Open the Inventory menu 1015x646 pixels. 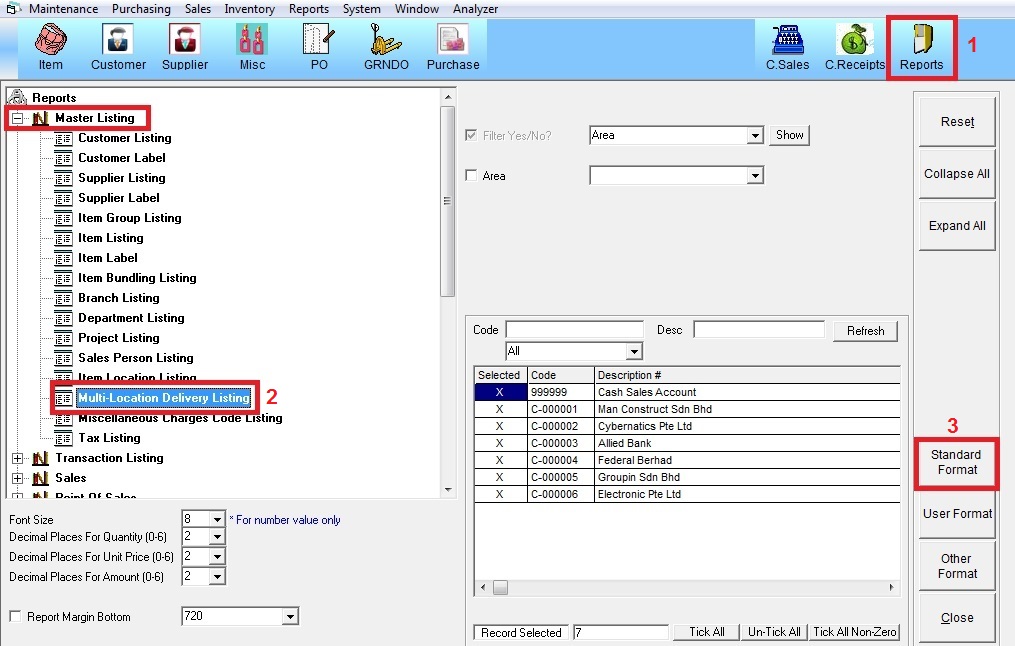249,9
